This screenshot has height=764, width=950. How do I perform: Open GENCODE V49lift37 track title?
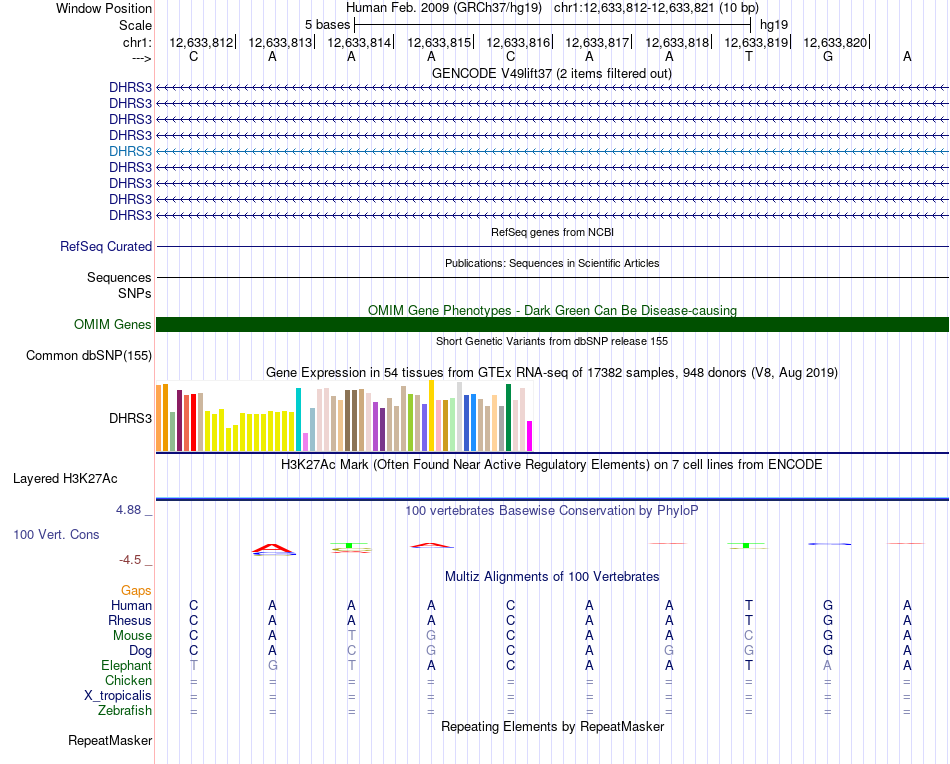tap(551, 73)
